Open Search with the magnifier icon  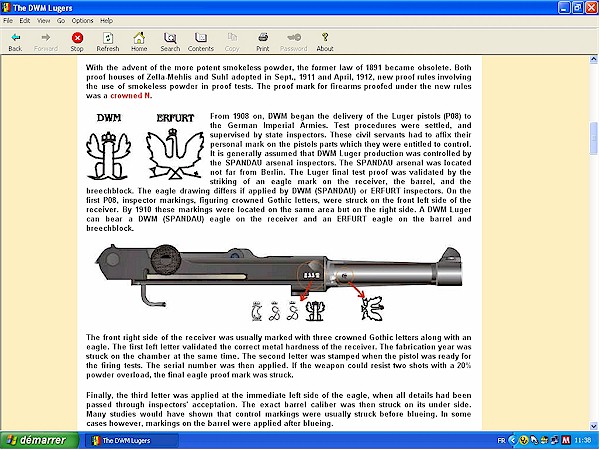(170, 41)
